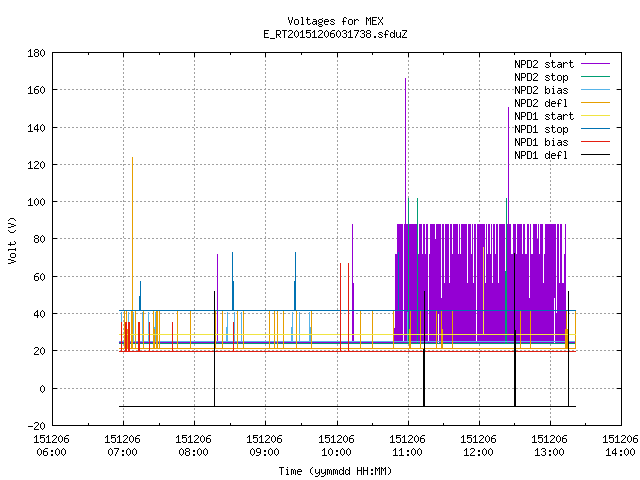Screen dimensions: 640x480
Task: Click the 'NPD2 start' legend label
Action: (x=544, y=64)
